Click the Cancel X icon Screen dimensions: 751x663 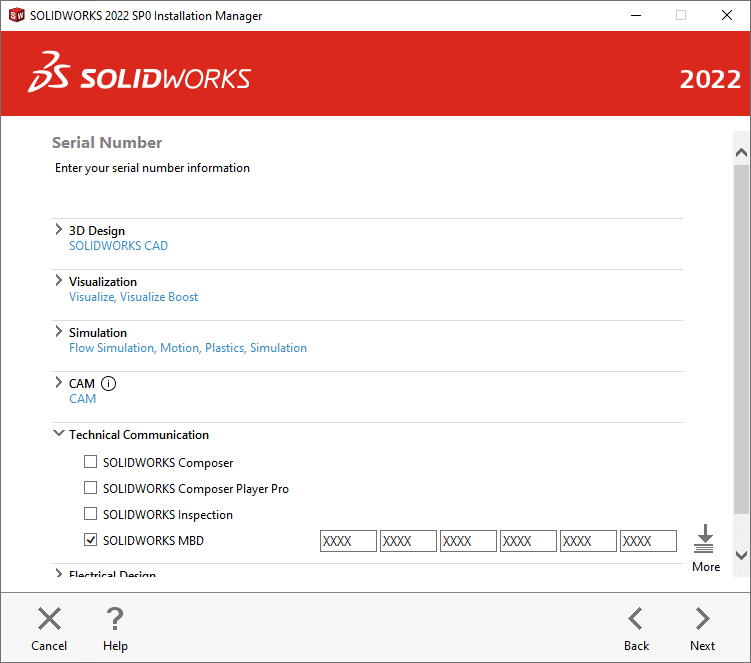(49, 619)
